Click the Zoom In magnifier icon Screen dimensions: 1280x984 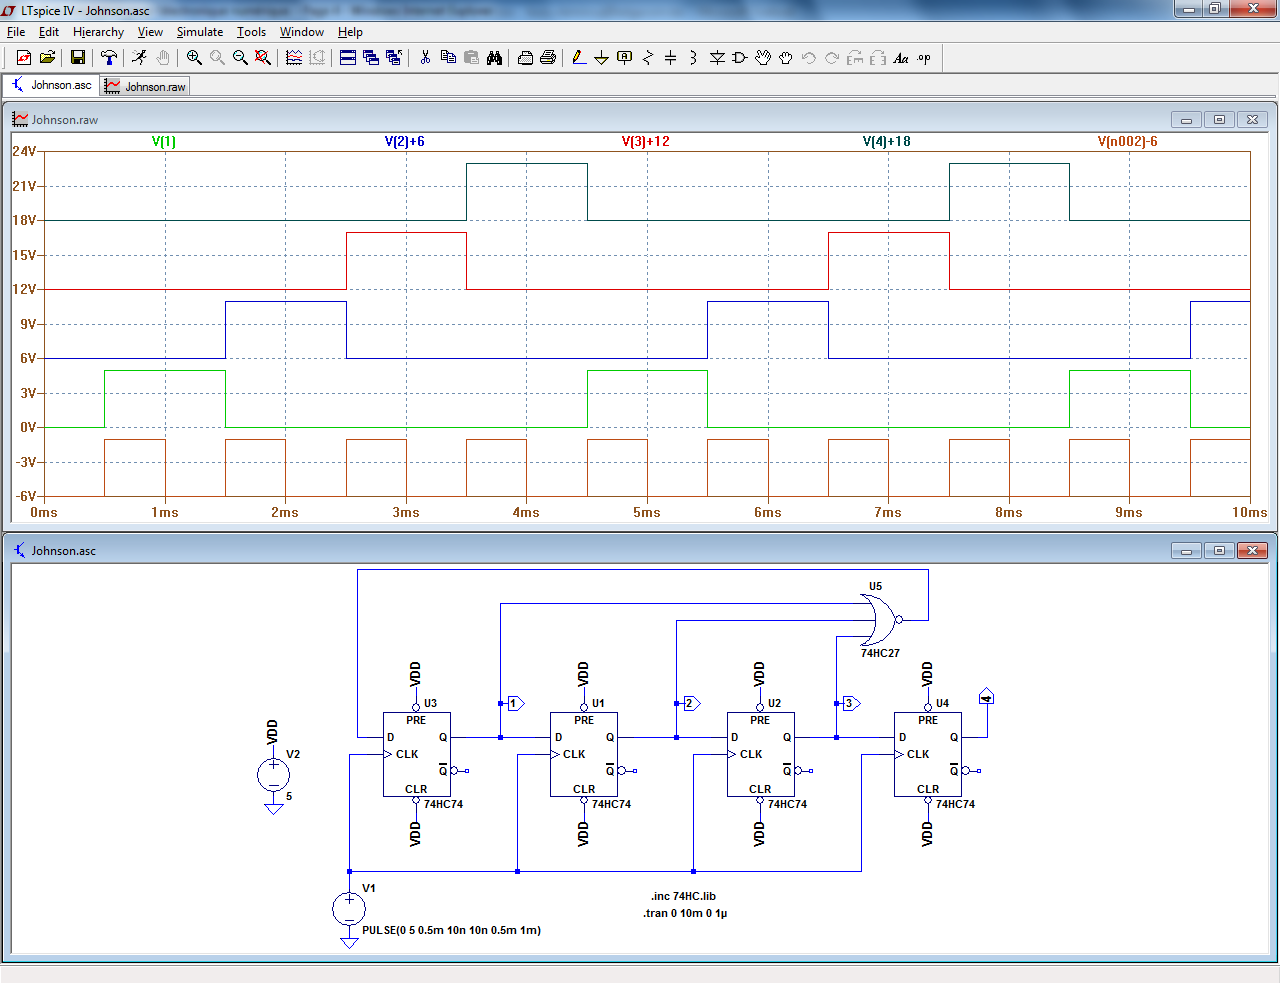coord(194,58)
